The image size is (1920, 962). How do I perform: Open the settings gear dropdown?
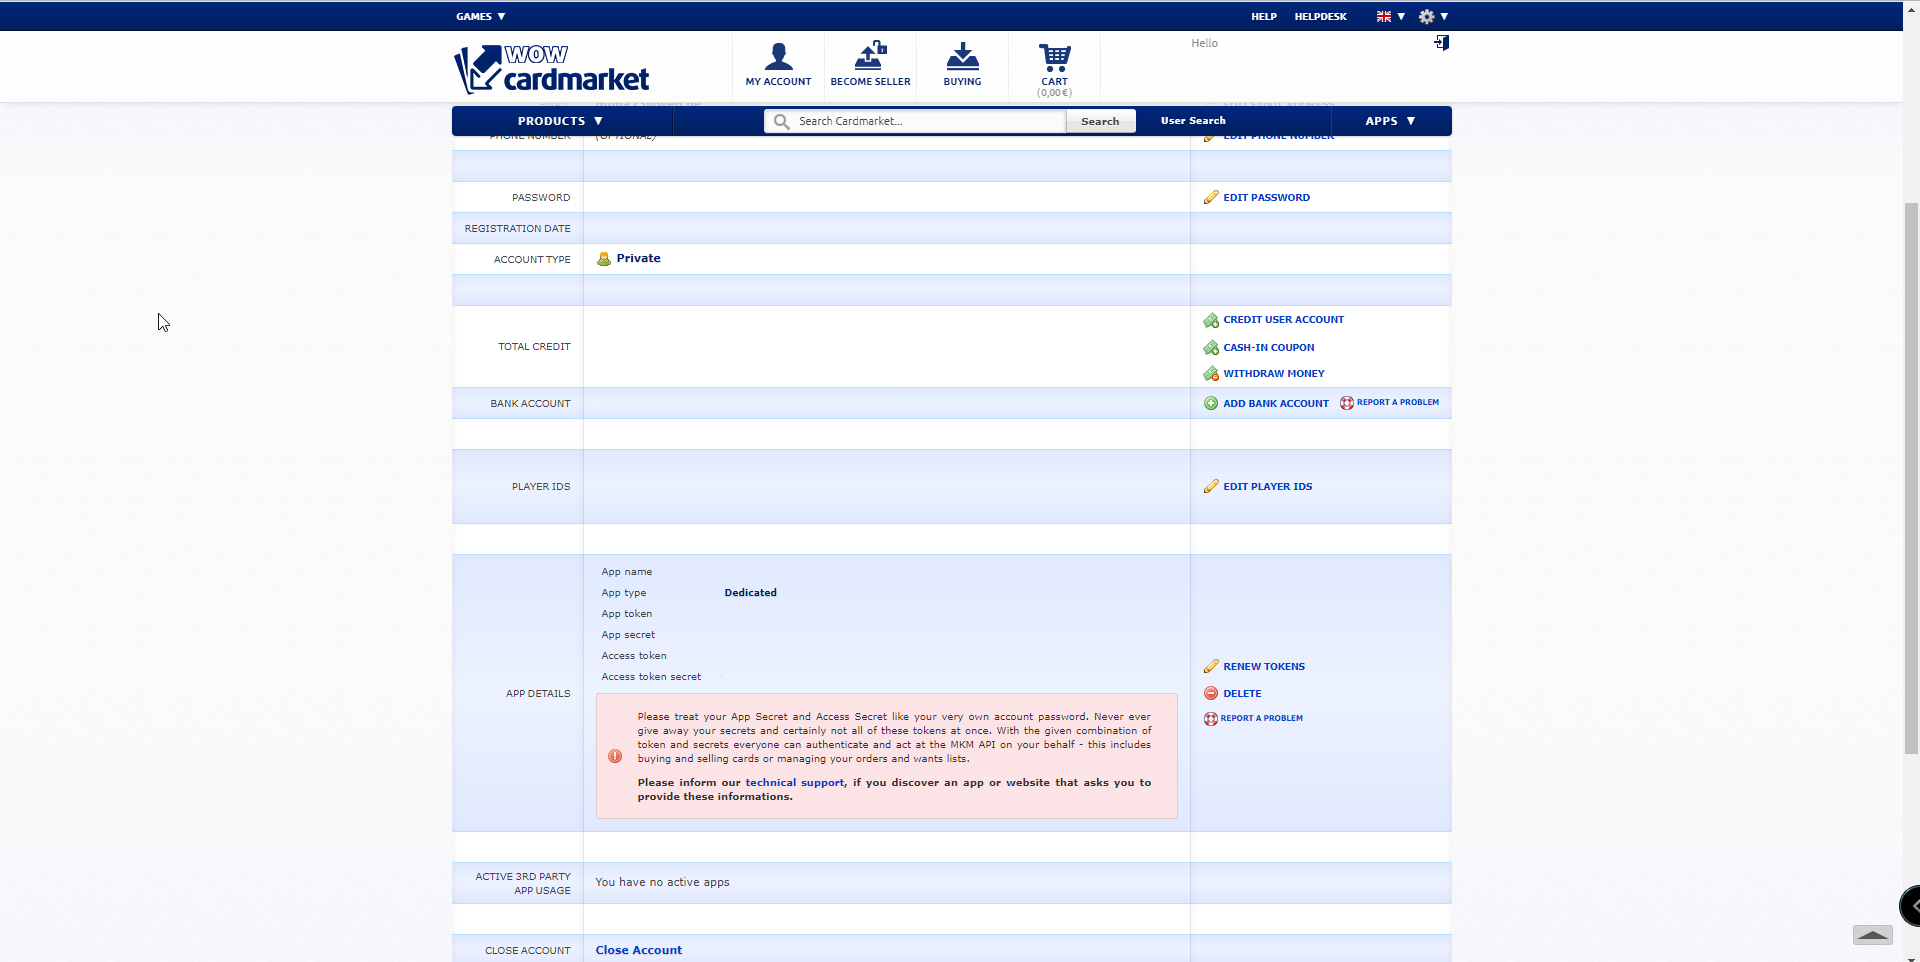(1433, 17)
